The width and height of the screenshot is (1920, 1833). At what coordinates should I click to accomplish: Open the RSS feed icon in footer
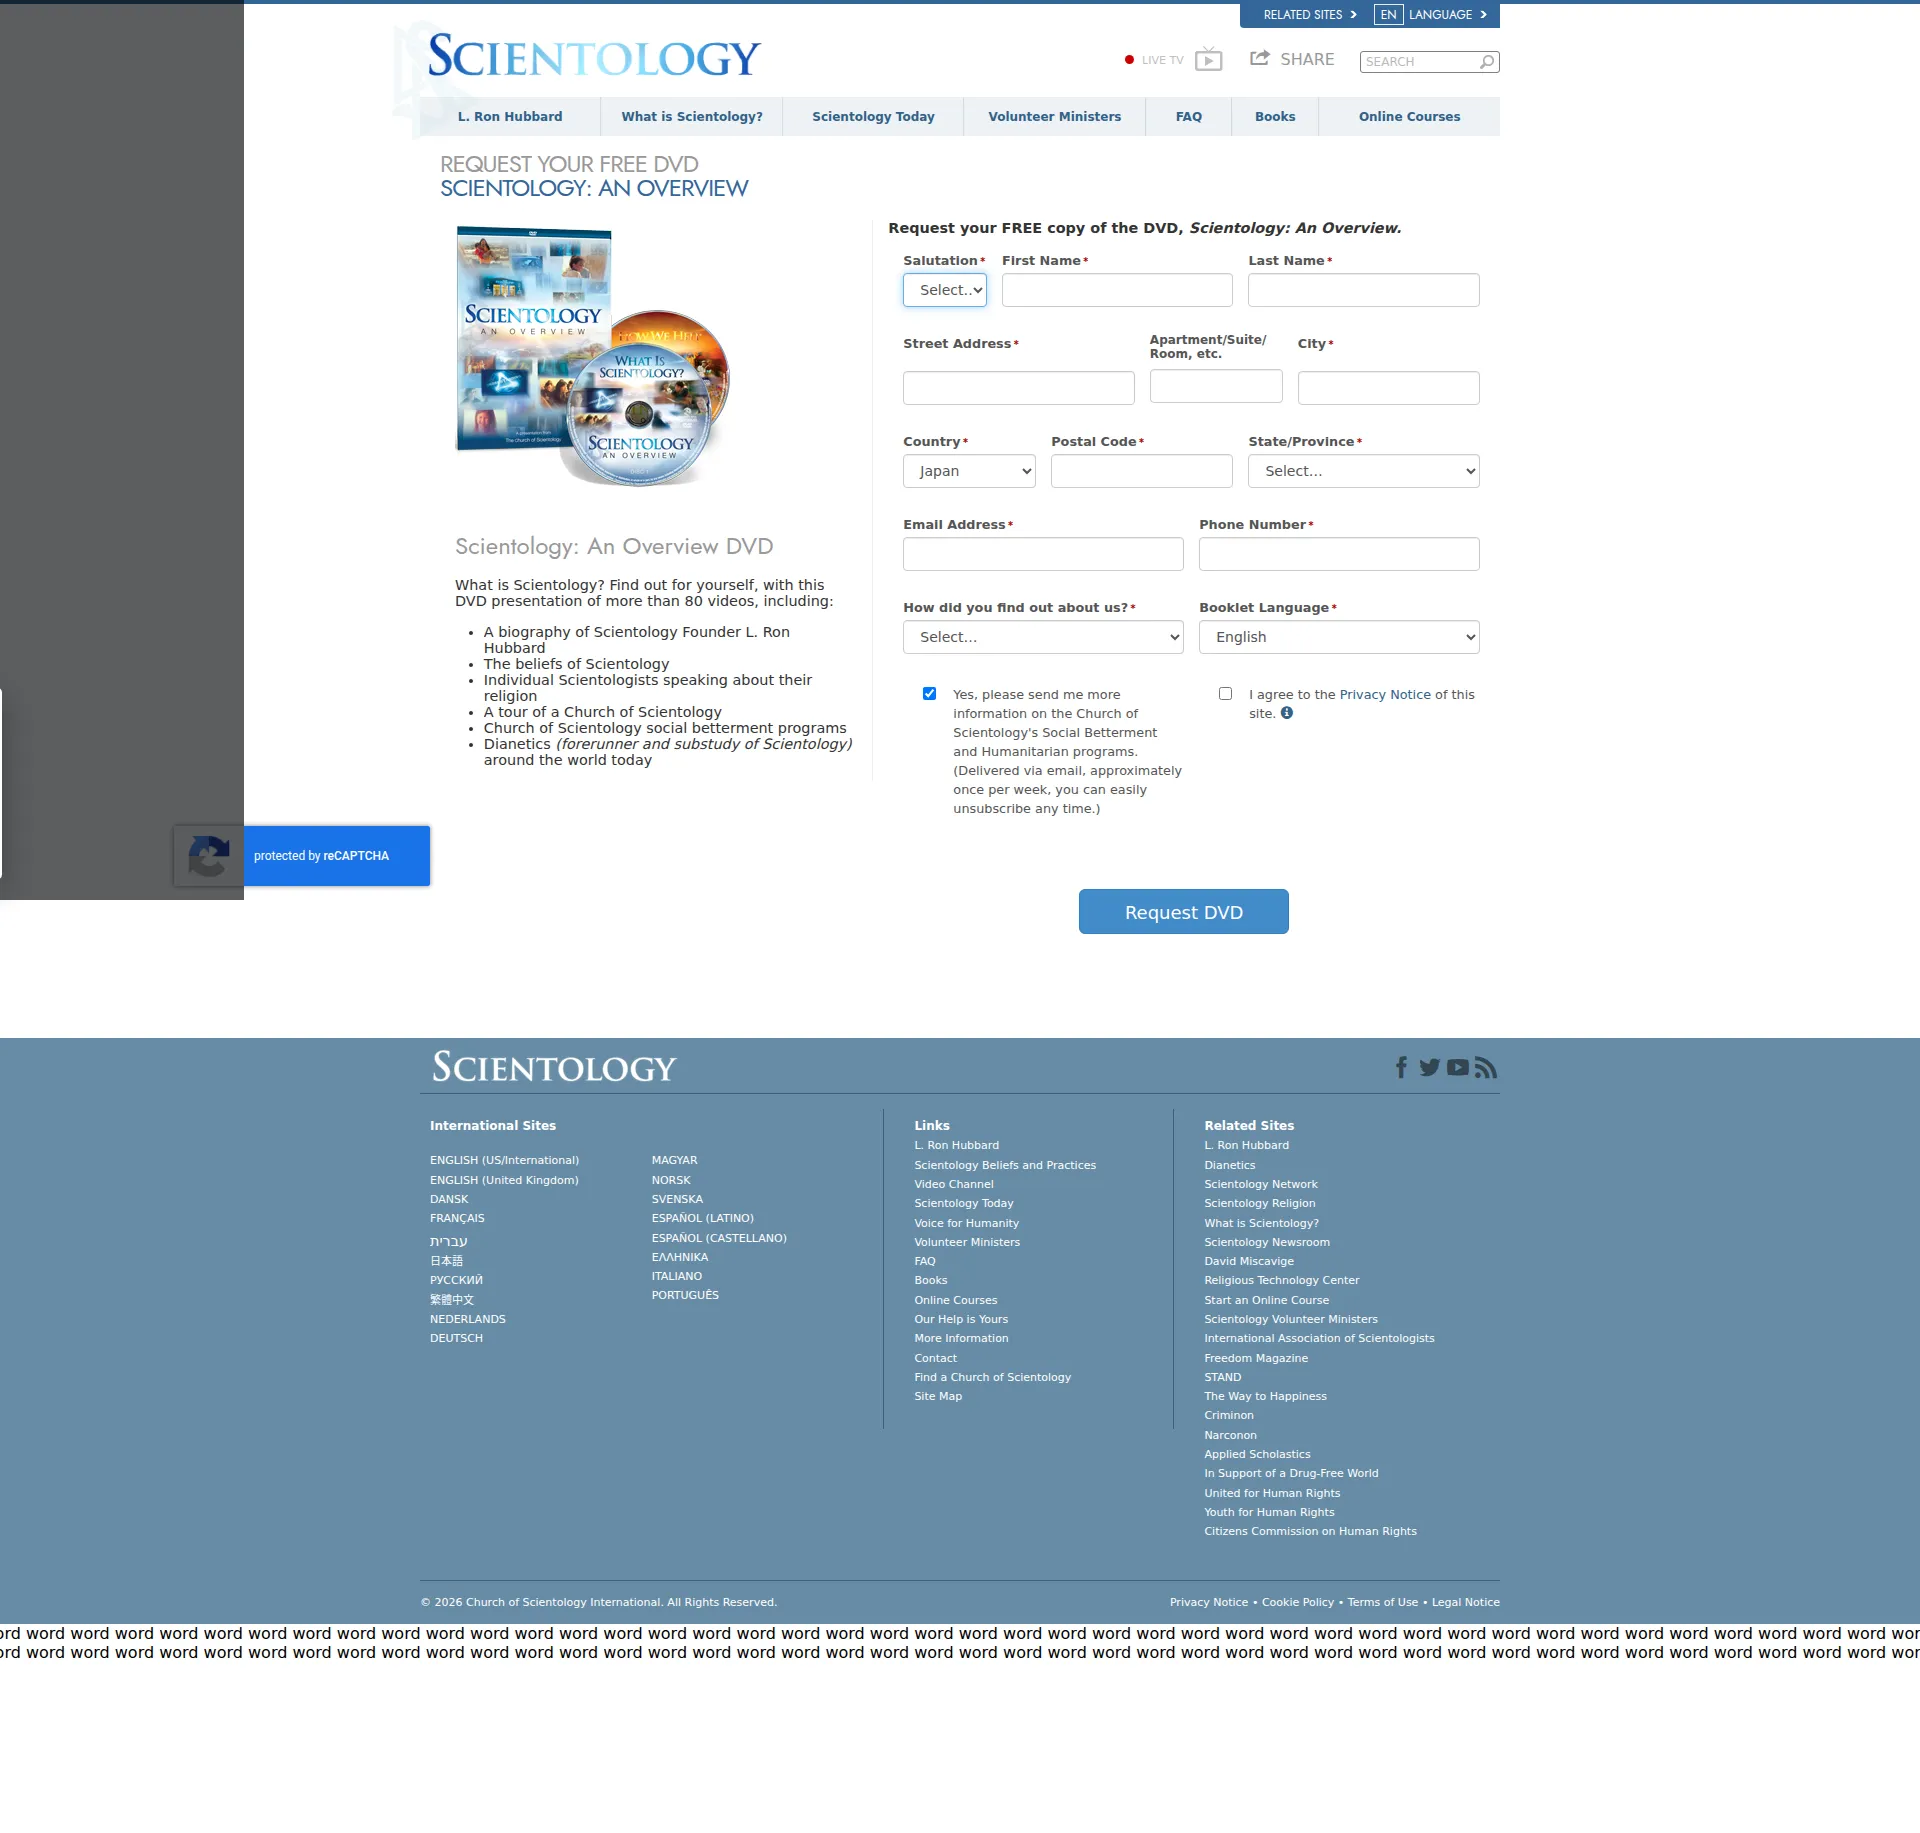1486,1068
